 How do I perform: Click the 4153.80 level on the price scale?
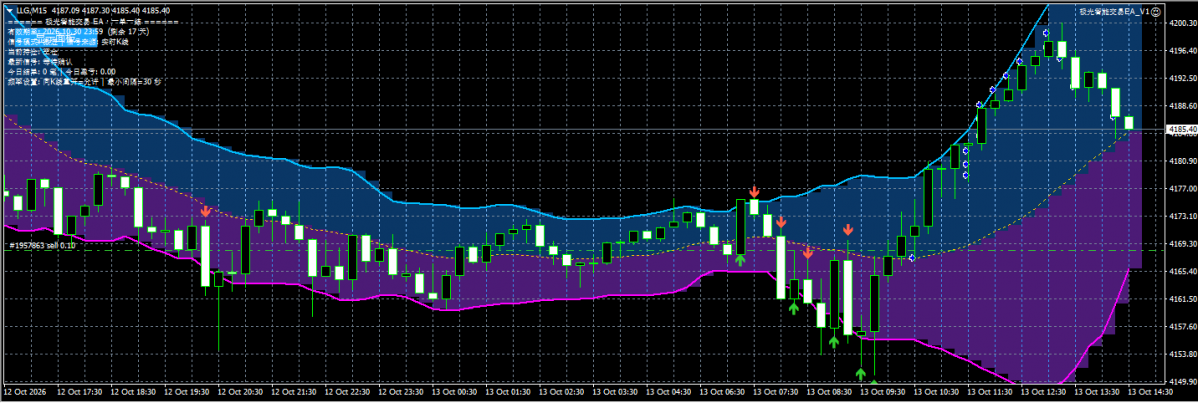[1182, 355]
